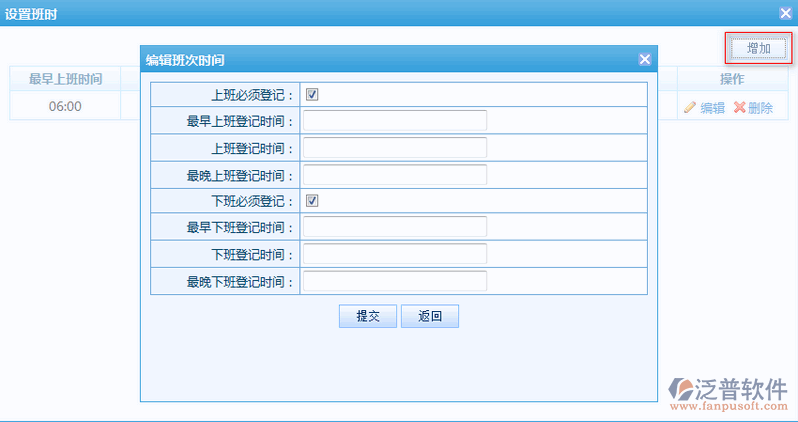798x422 pixels.
Task: Click the 最早上班时间 column header
Action: point(65,79)
